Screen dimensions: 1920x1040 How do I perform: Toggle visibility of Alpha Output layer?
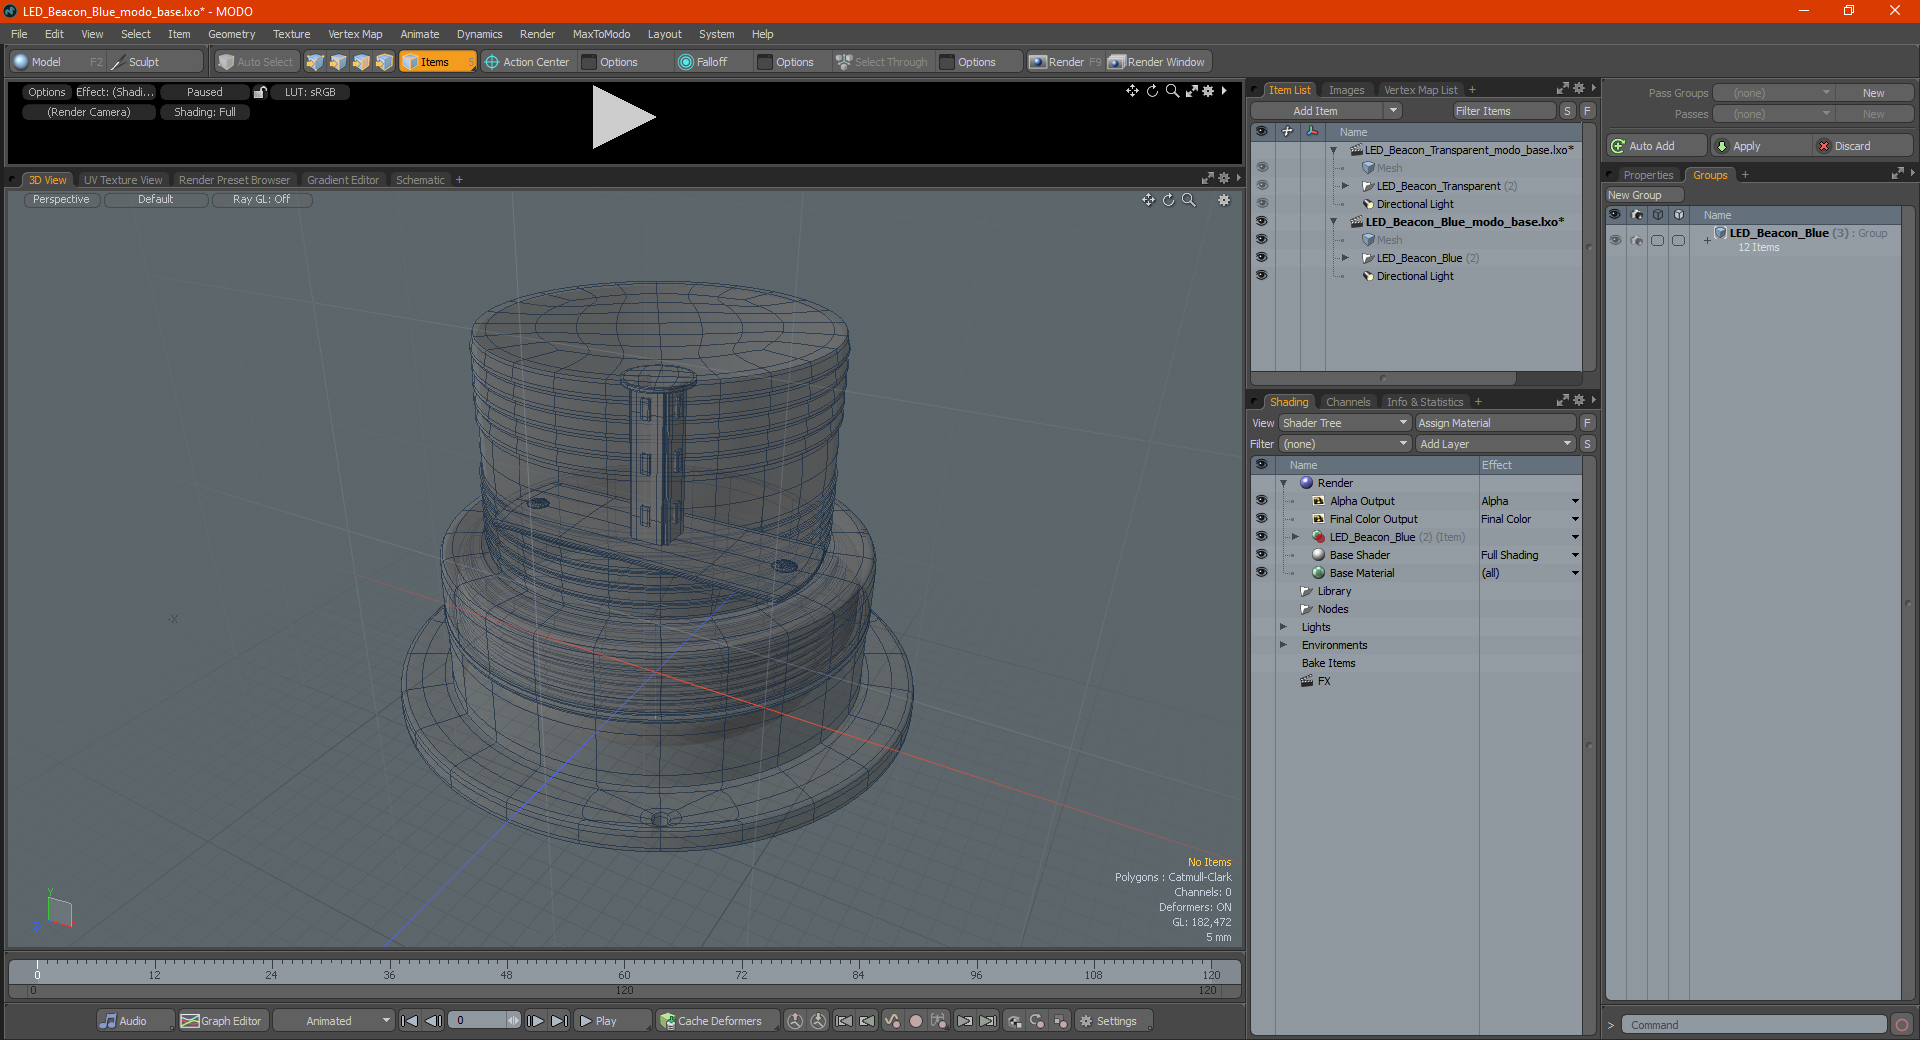tap(1261, 501)
